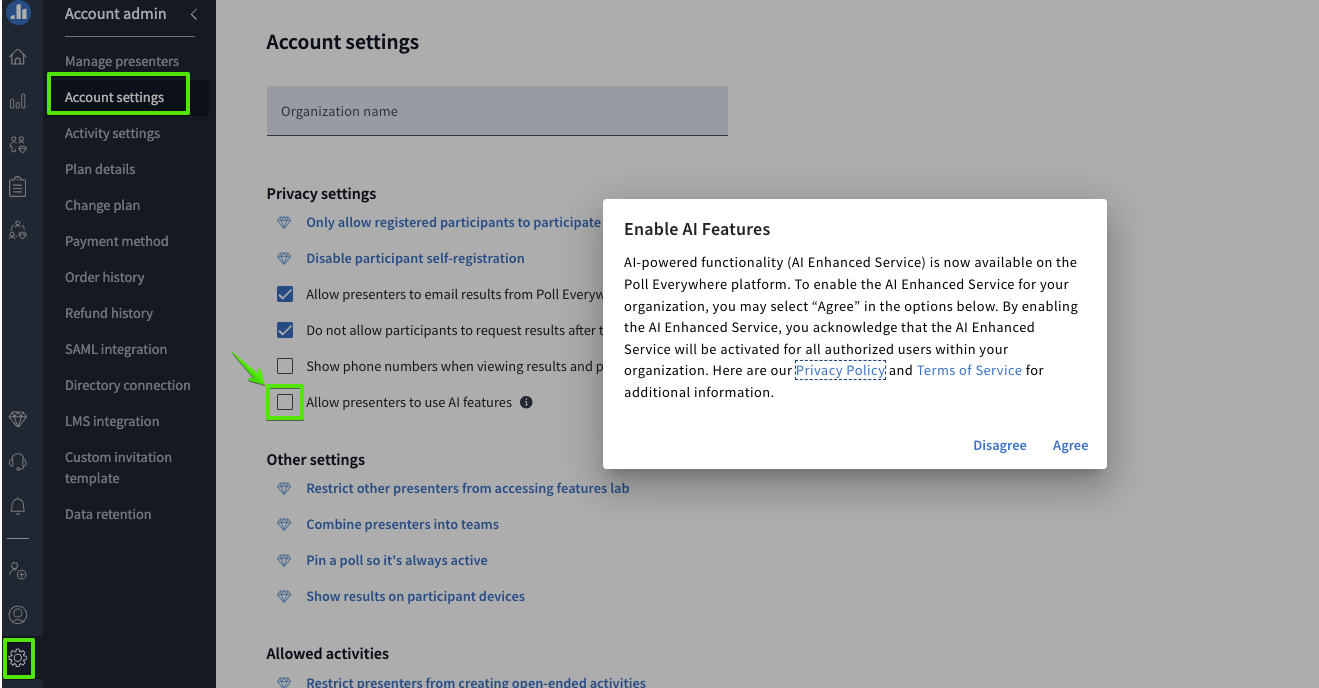Open Change plan page
Viewport: 1319px width, 688px height.
[x=102, y=205]
